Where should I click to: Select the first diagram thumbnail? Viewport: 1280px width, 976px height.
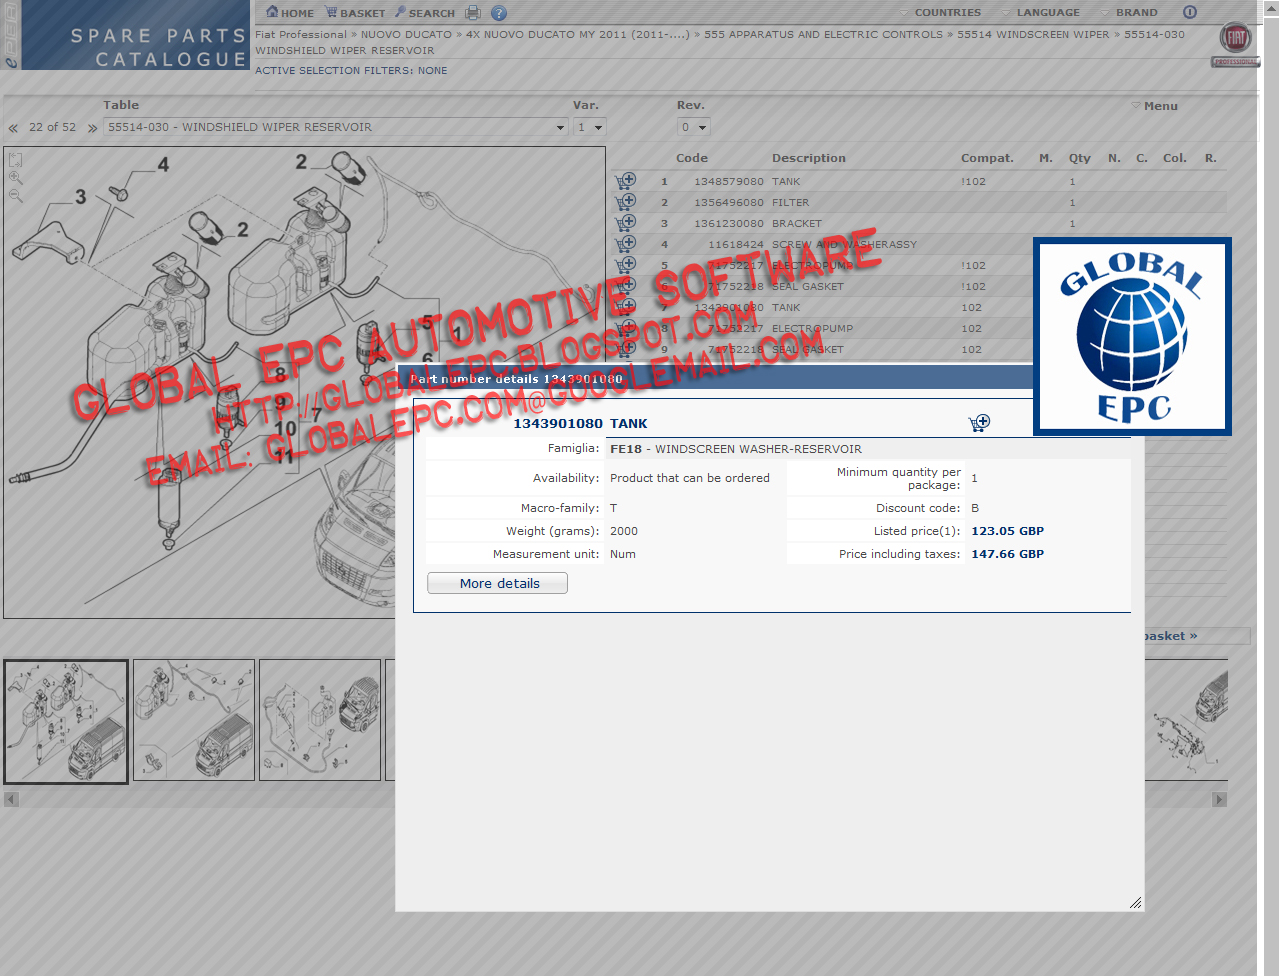(x=66, y=721)
